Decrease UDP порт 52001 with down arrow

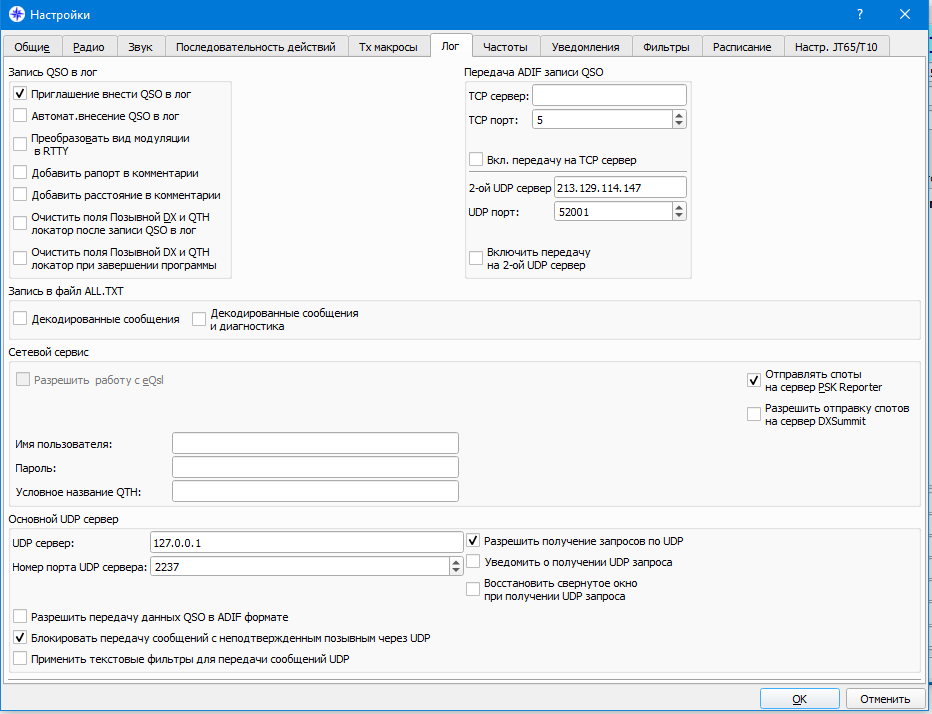click(679, 216)
